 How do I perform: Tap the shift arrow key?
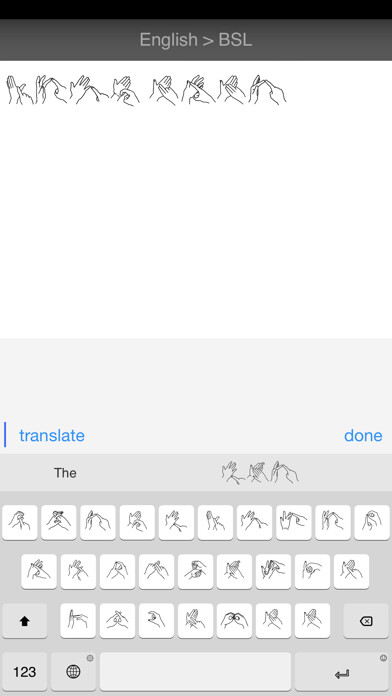24,621
